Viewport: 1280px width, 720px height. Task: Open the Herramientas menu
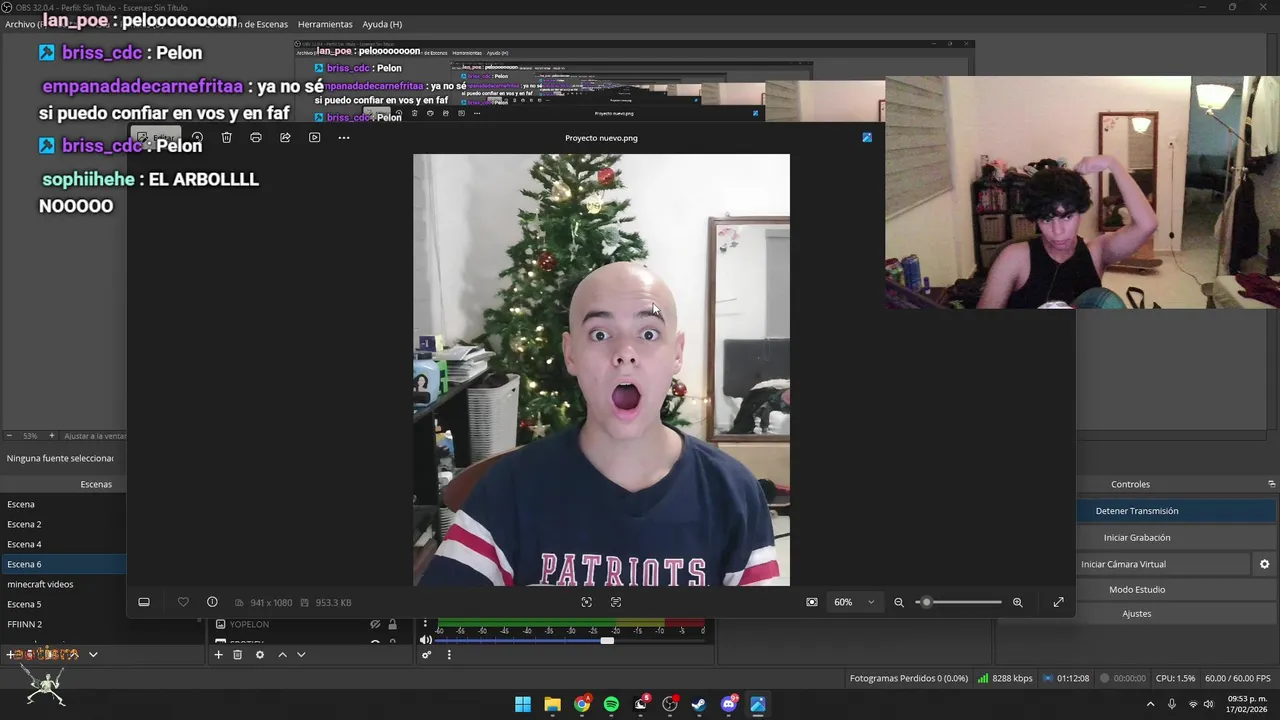[325, 24]
